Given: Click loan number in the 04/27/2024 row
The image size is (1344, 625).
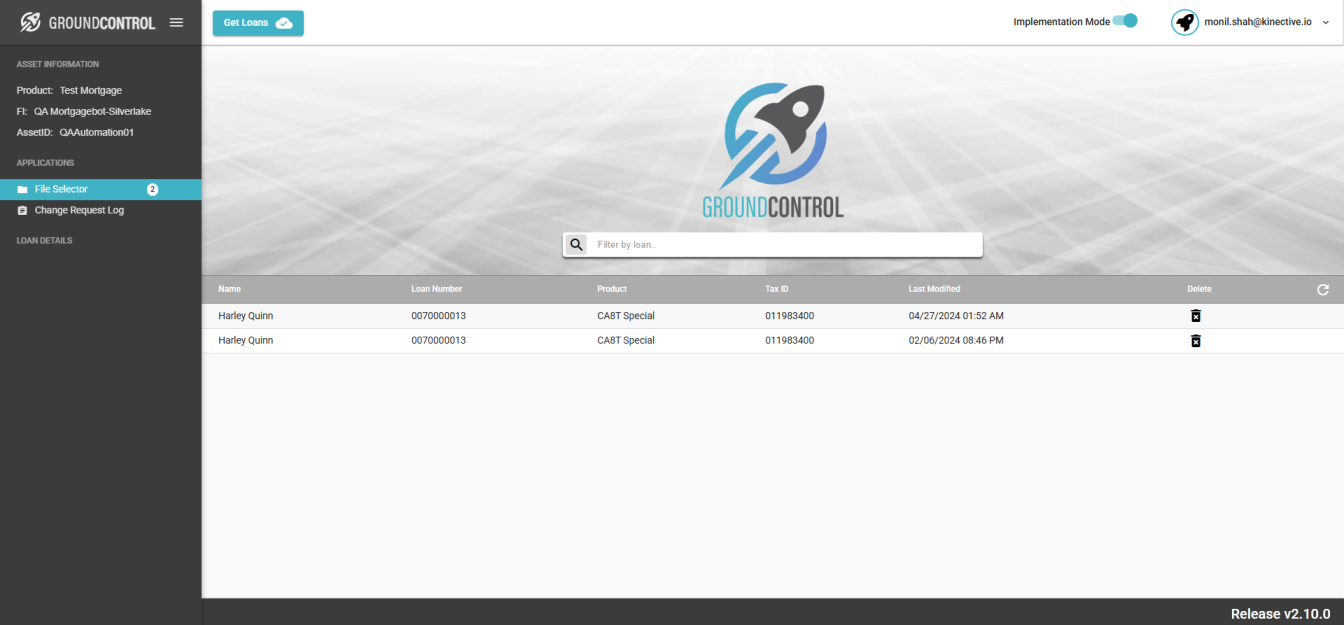Looking at the screenshot, I should [x=438, y=316].
